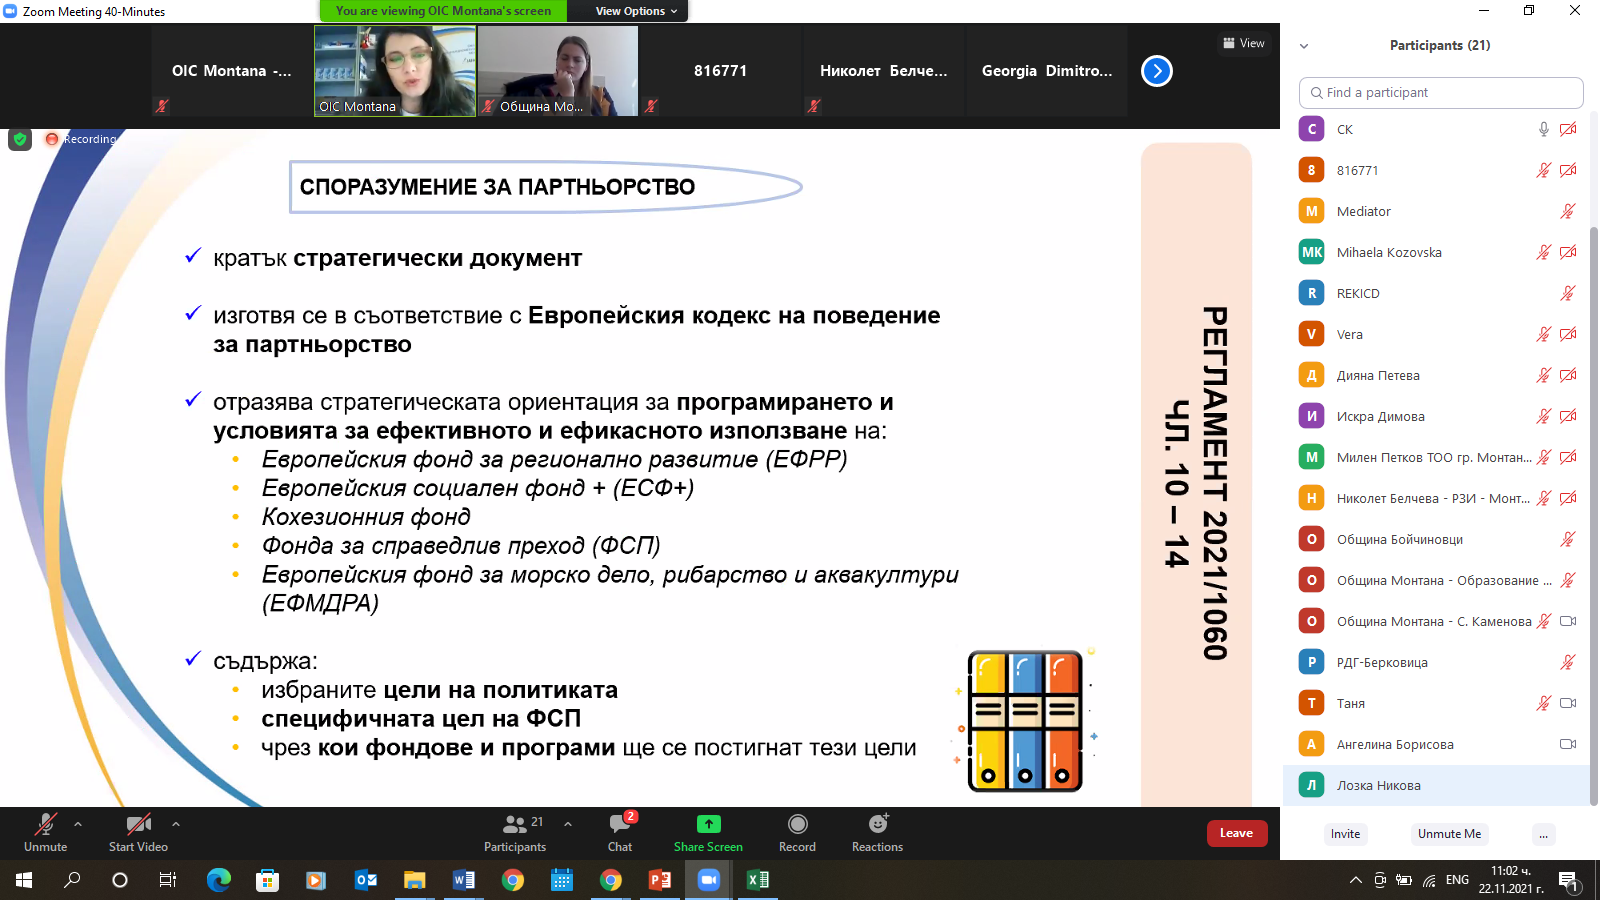Expand the View Options dropdown
The width and height of the screenshot is (1600, 900).
[x=636, y=11]
